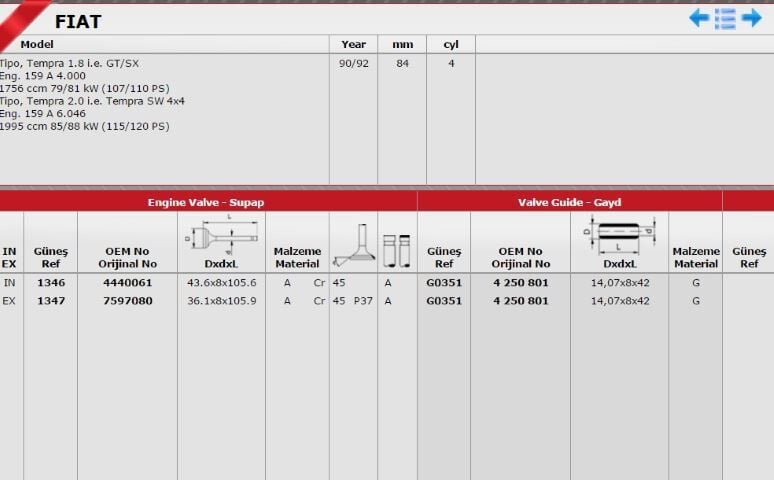774x480 pixels.
Task: Go to next page with right arrow
Action: pyautogui.click(x=752, y=18)
